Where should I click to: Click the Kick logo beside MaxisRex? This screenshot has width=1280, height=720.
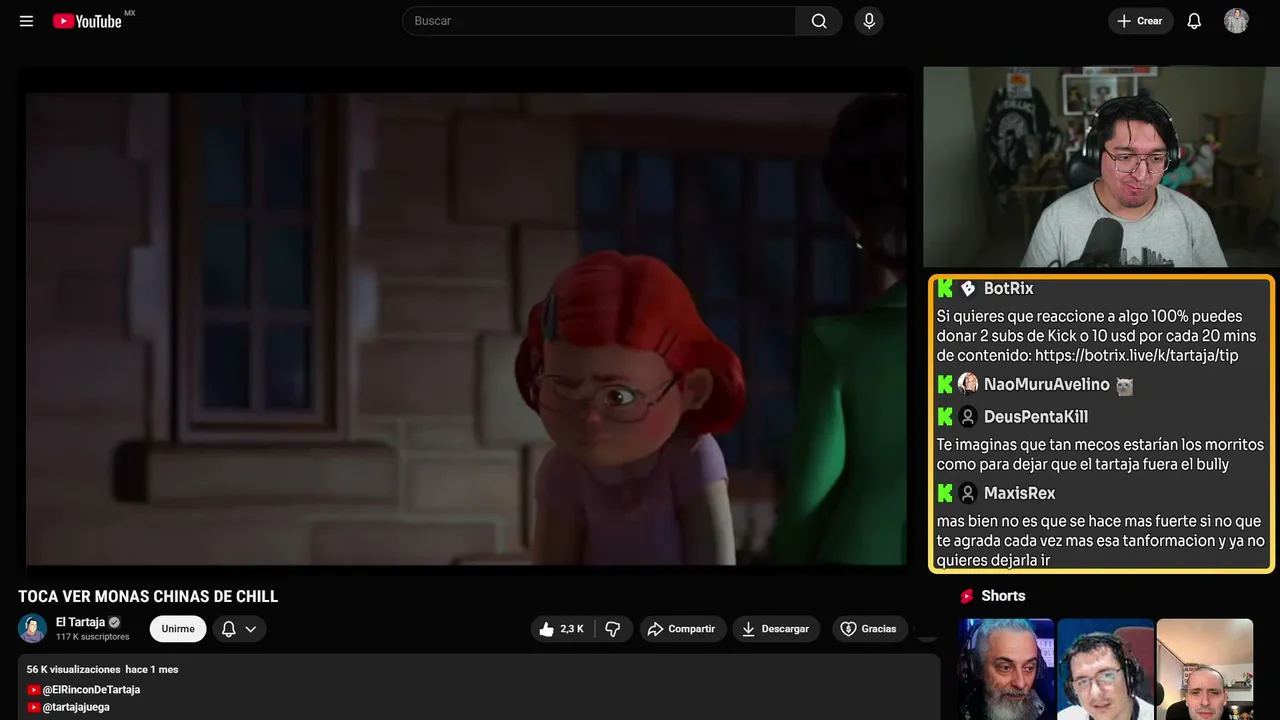[945, 493]
